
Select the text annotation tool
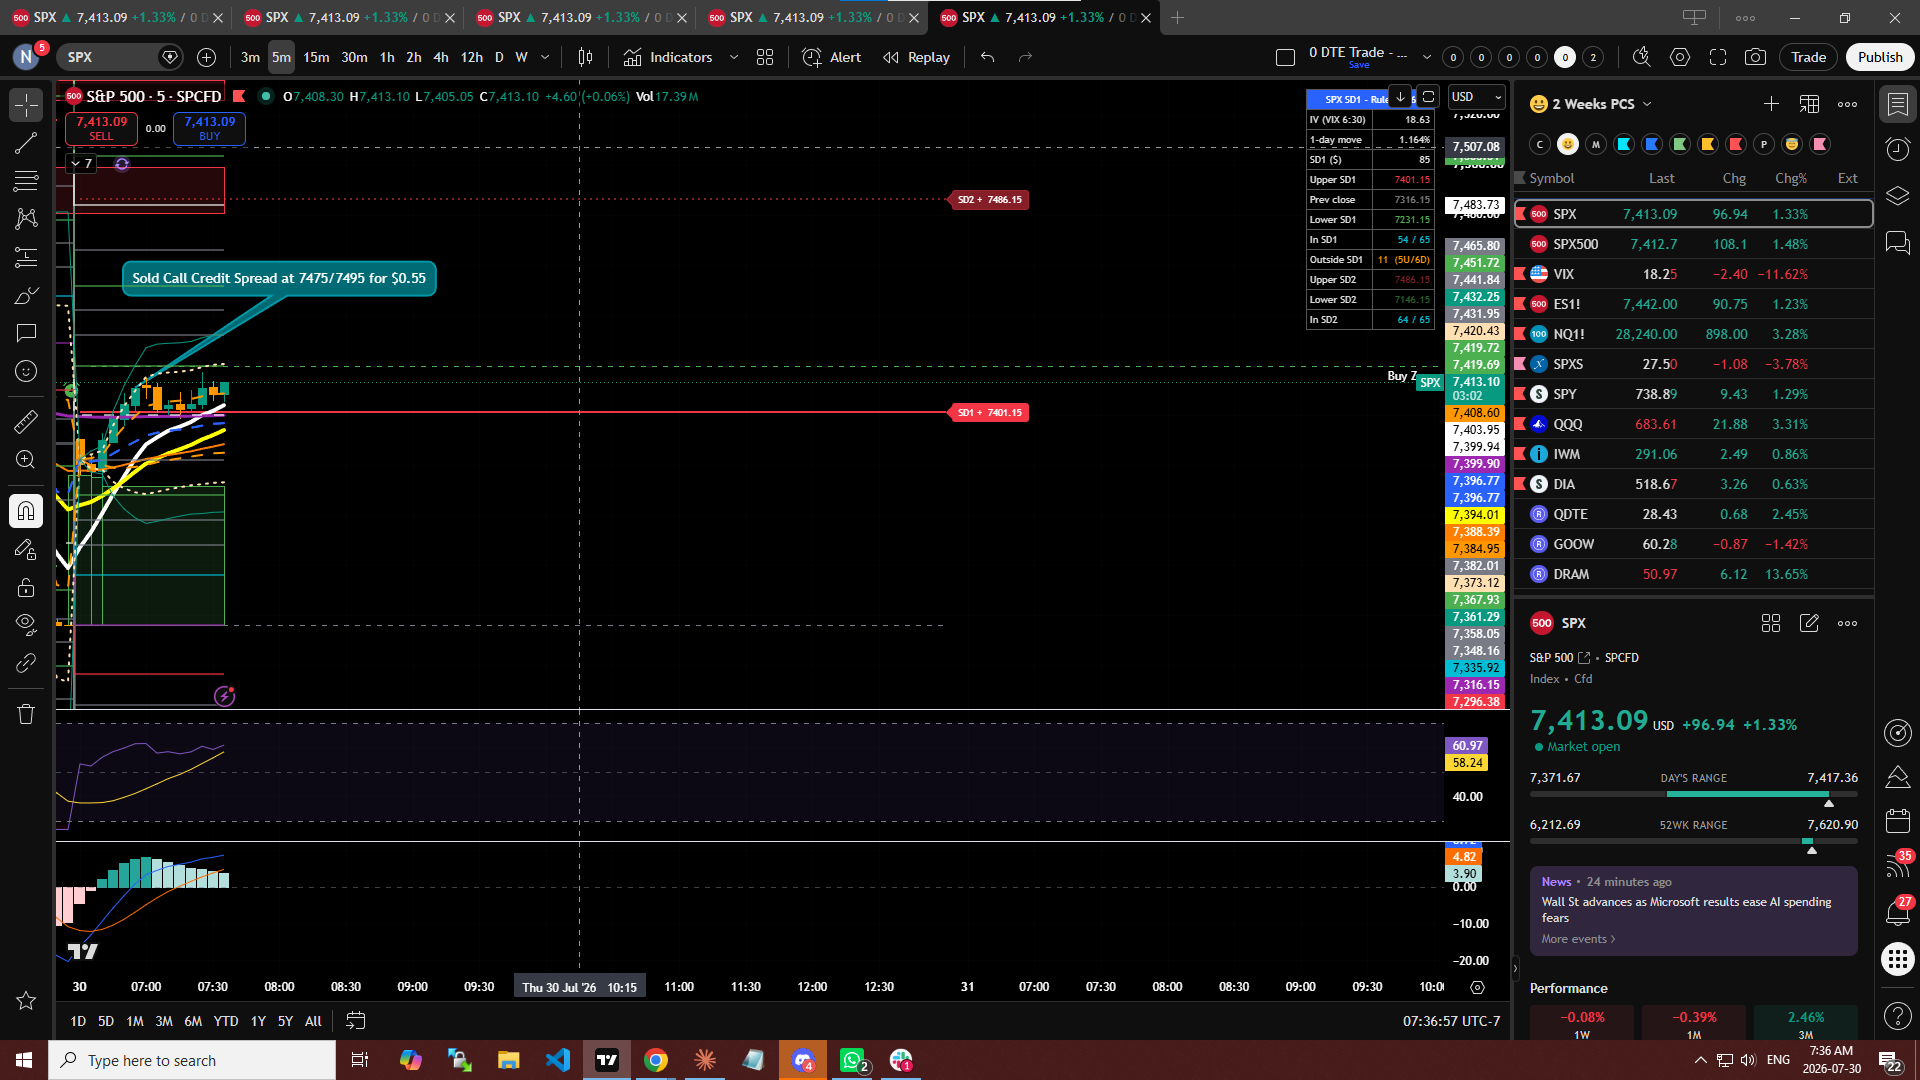point(26,333)
